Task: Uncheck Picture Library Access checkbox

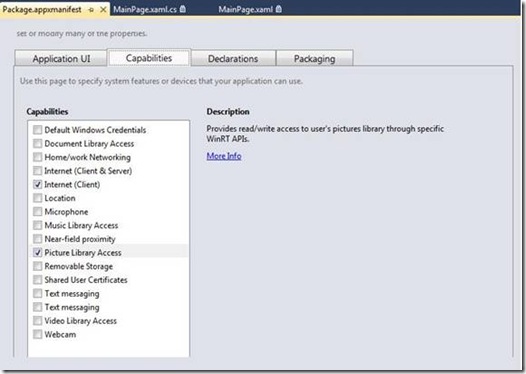Action: [x=38, y=253]
